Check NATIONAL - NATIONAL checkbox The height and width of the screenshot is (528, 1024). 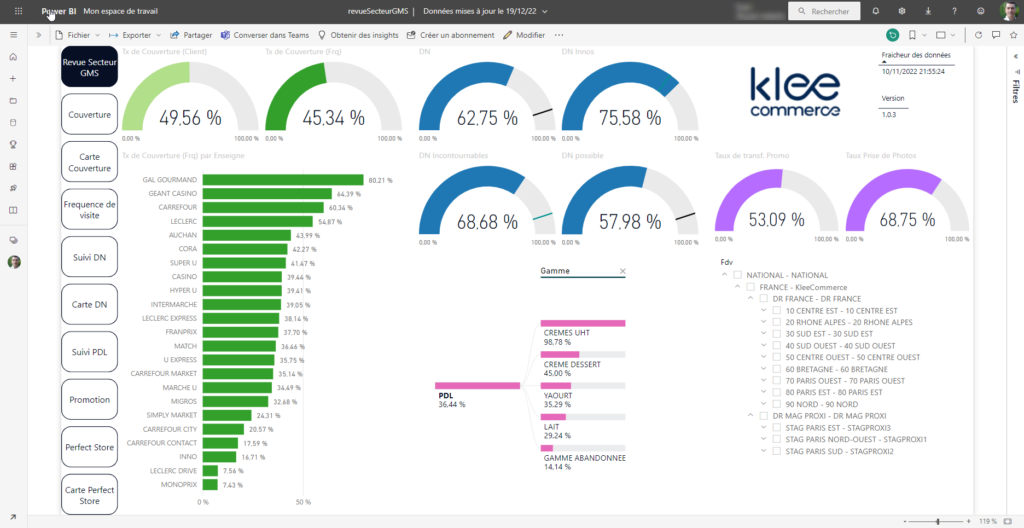[x=738, y=275]
